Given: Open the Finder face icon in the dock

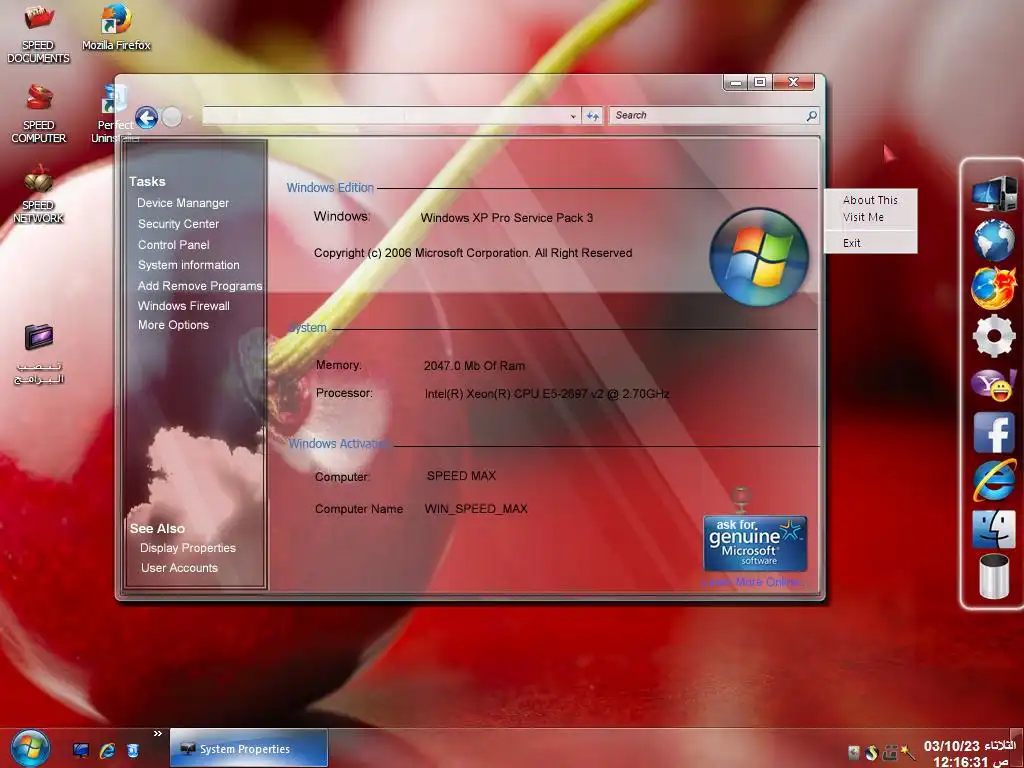Looking at the screenshot, I should 993,528.
